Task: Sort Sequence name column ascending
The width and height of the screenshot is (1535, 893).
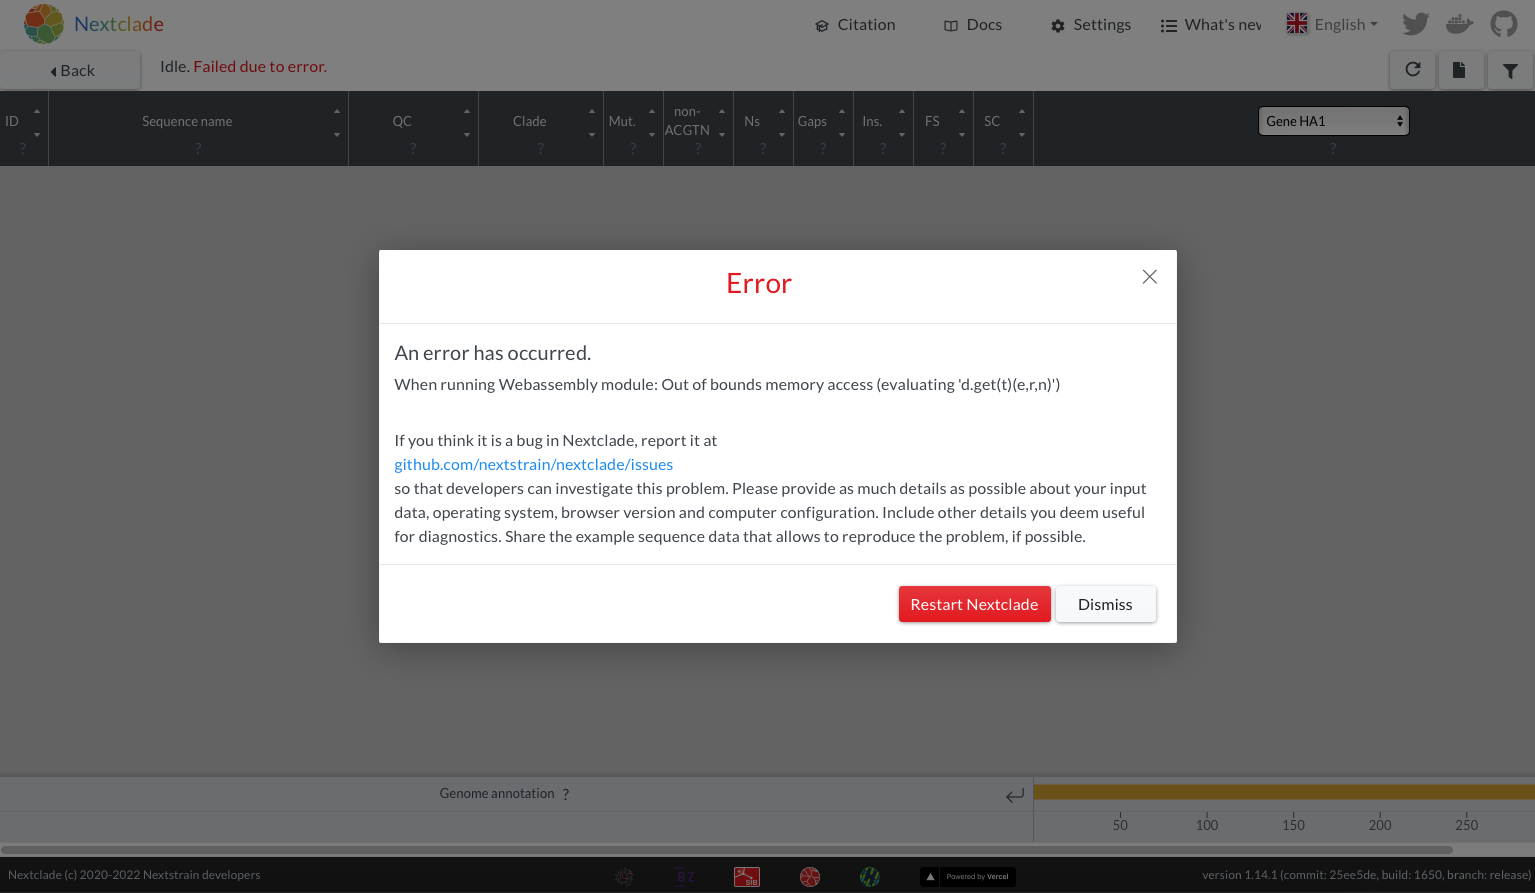Action: [x=339, y=111]
